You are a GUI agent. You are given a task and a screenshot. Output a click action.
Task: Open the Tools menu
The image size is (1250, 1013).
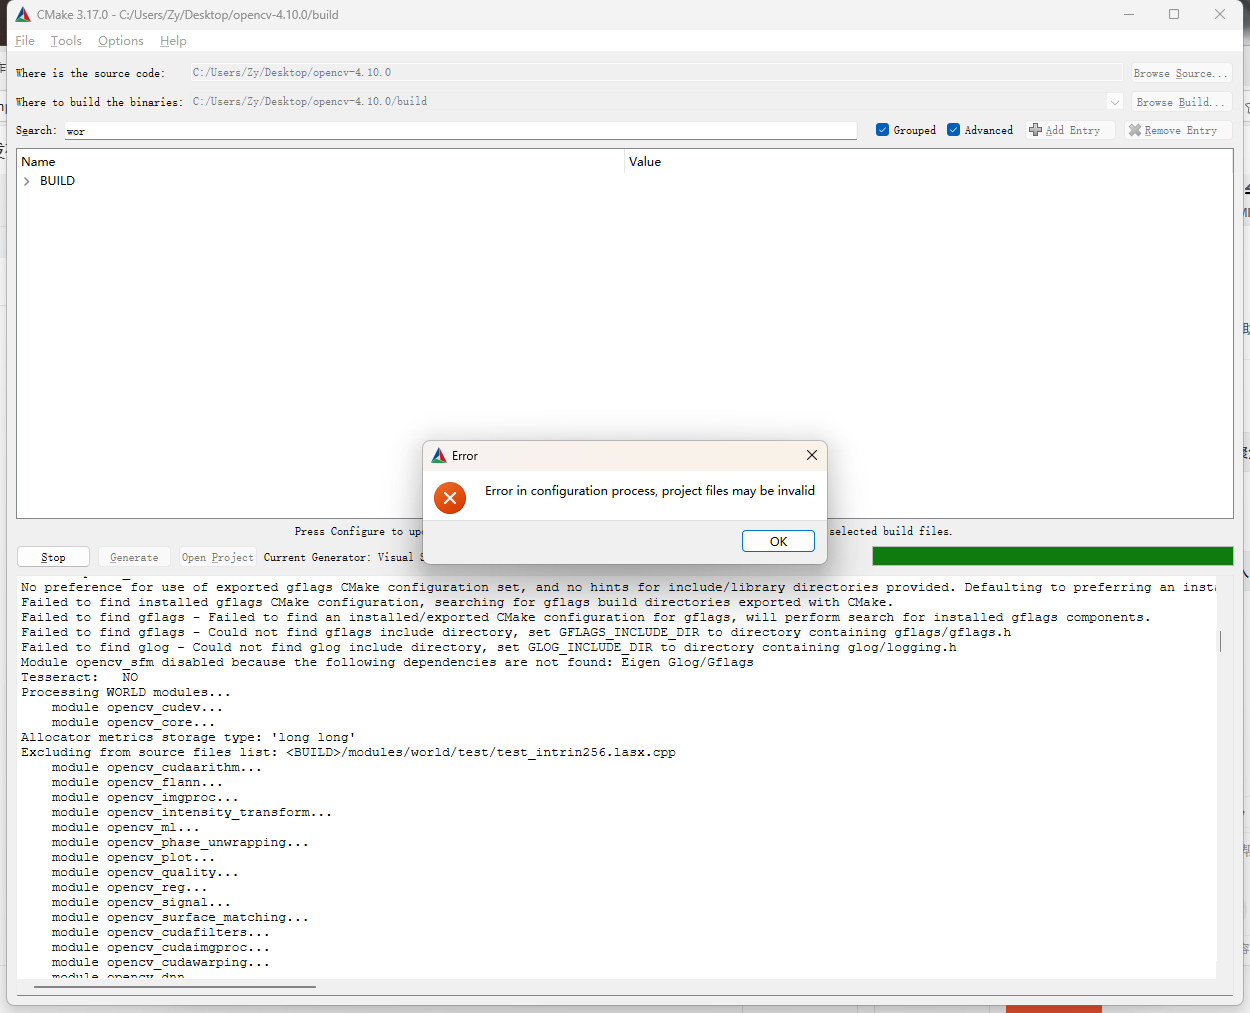pyautogui.click(x=66, y=41)
